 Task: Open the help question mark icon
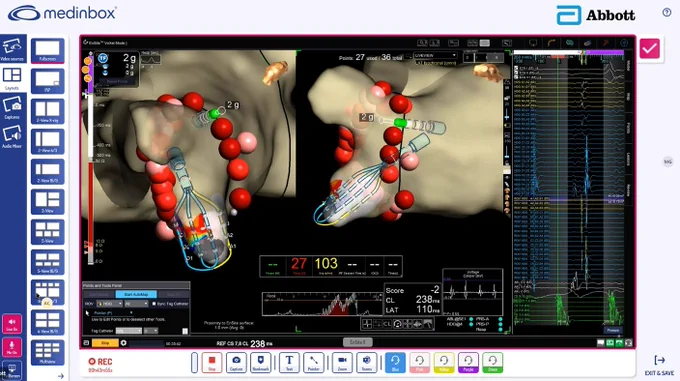tap(667, 13)
